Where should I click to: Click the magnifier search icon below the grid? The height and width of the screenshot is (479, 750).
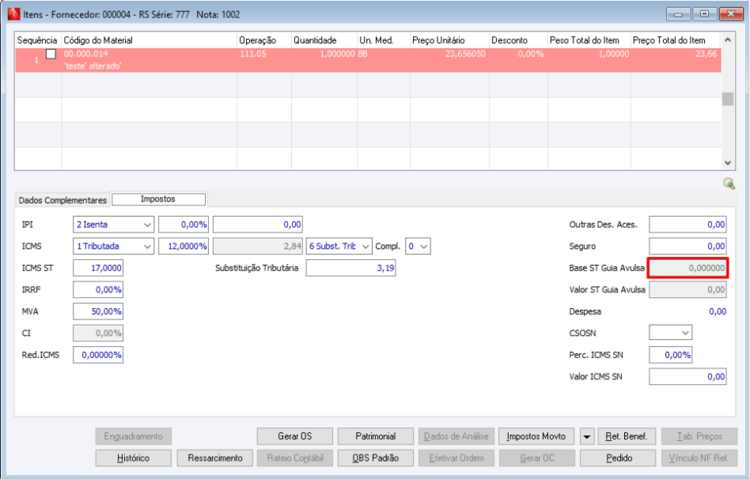(x=728, y=184)
